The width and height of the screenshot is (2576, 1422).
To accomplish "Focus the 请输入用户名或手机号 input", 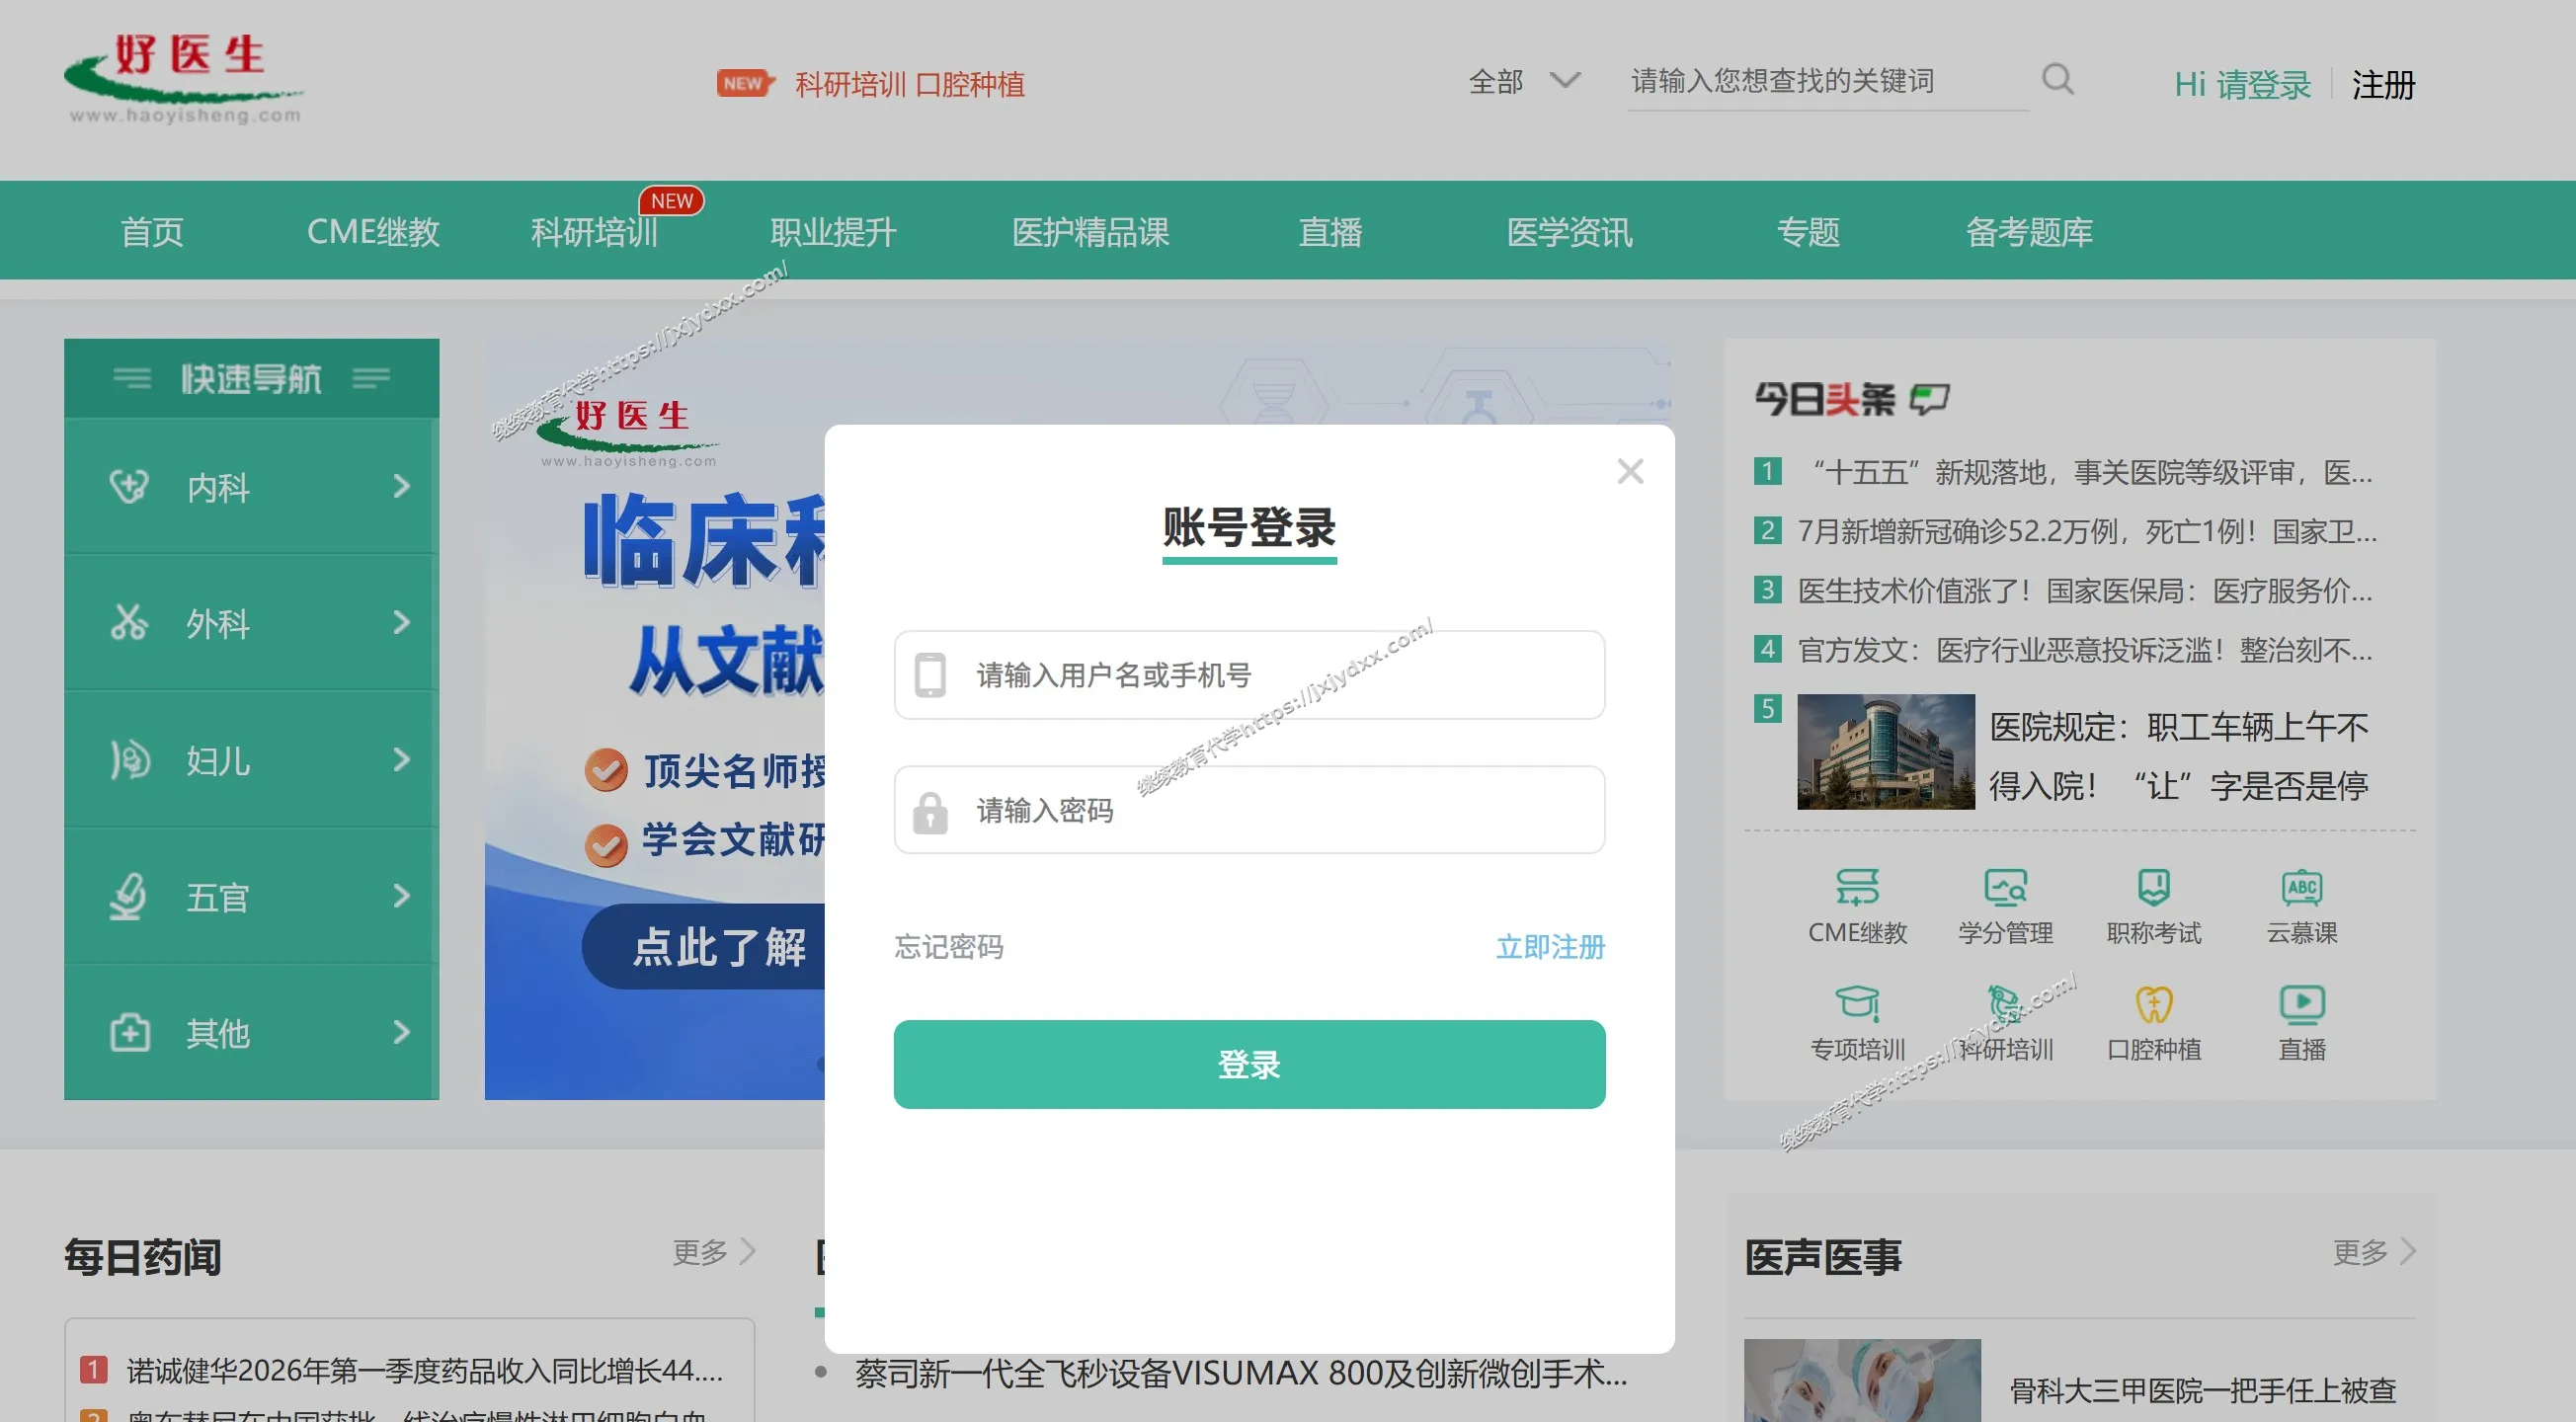I will 1249,675.
